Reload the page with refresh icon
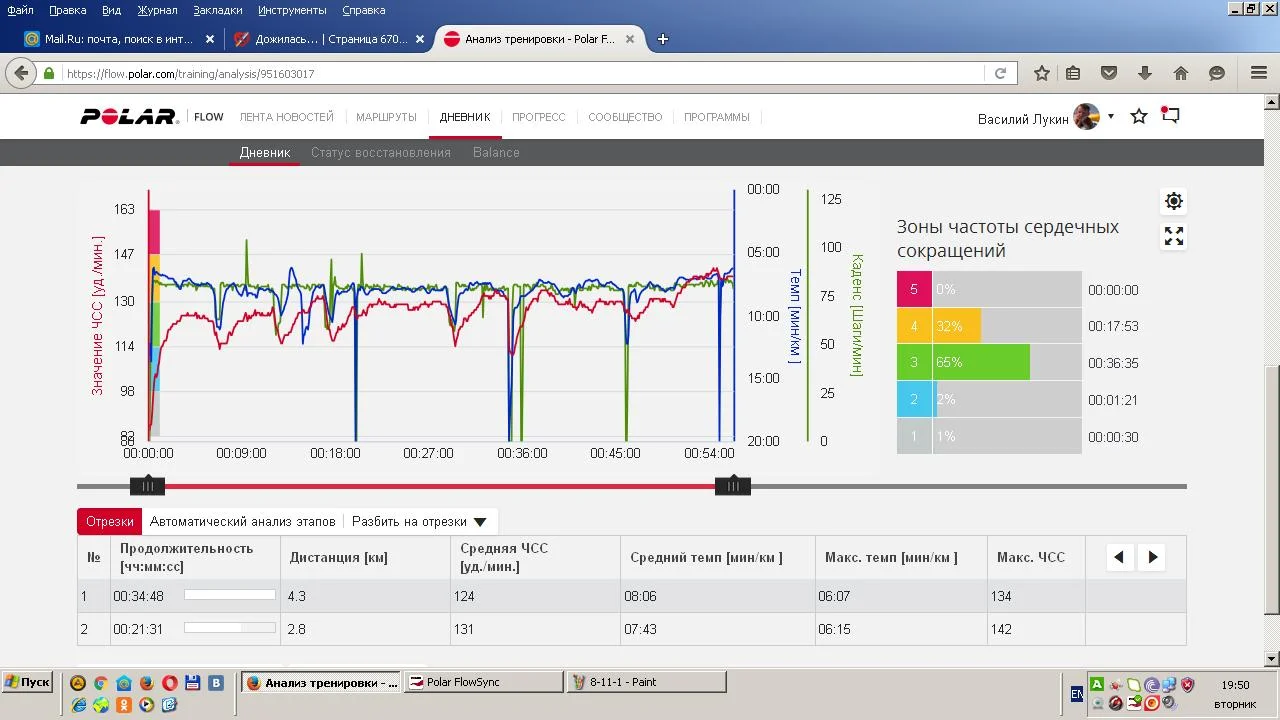 [1000, 73]
